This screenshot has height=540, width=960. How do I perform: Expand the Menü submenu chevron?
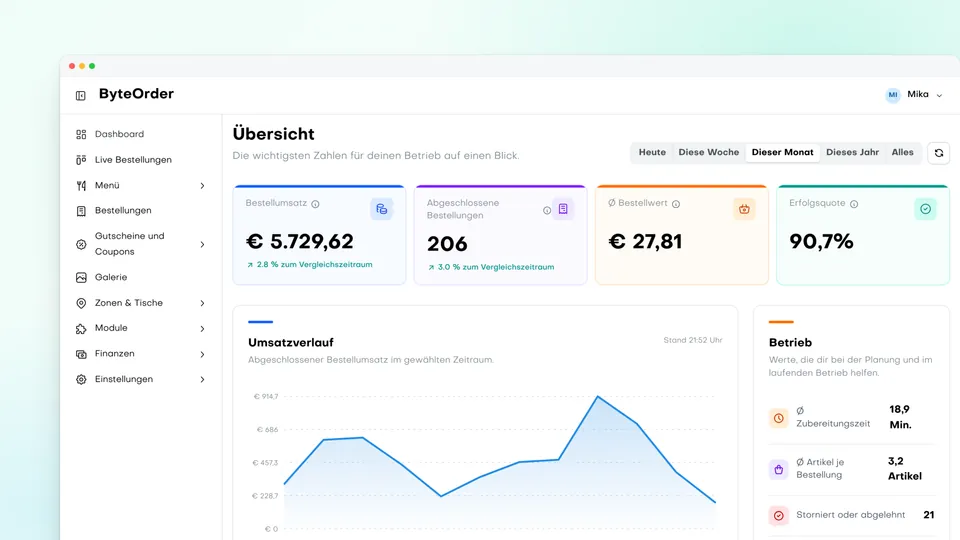pos(202,186)
